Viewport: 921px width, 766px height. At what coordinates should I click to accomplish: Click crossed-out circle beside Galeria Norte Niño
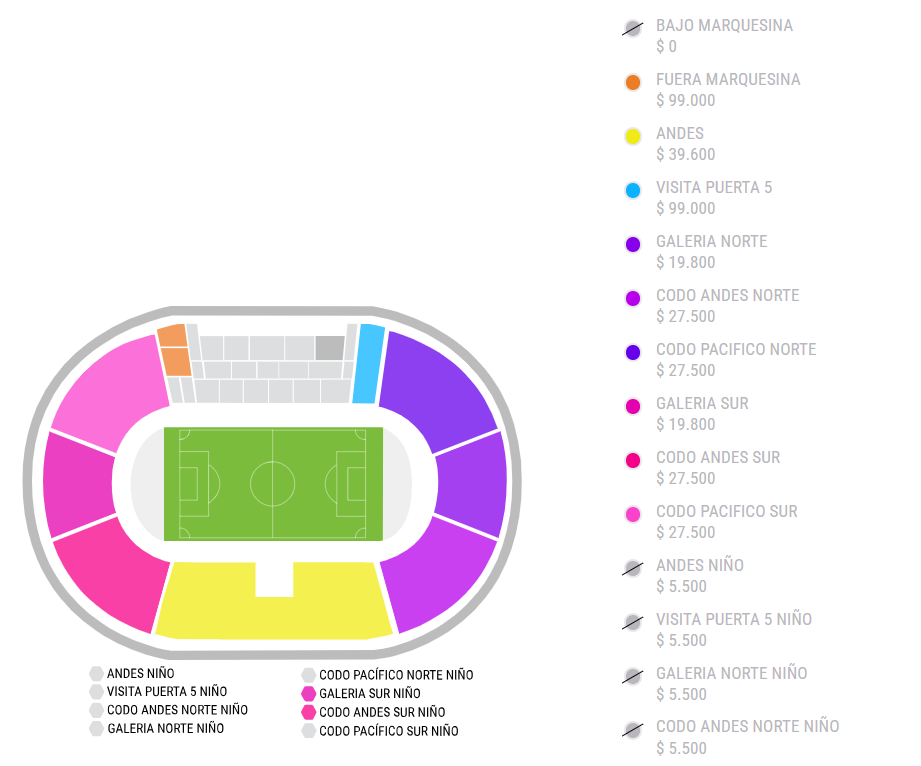[x=632, y=677]
